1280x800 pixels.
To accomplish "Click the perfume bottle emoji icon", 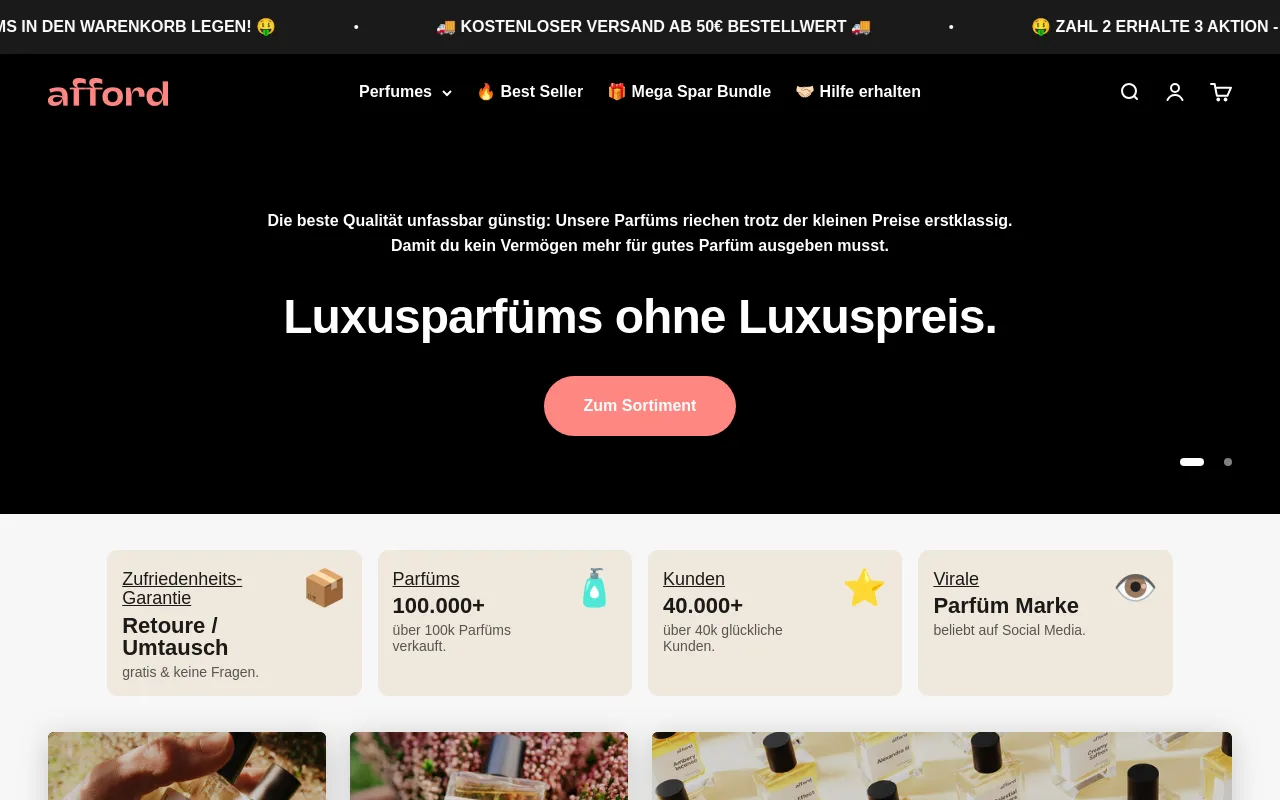I will (594, 588).
